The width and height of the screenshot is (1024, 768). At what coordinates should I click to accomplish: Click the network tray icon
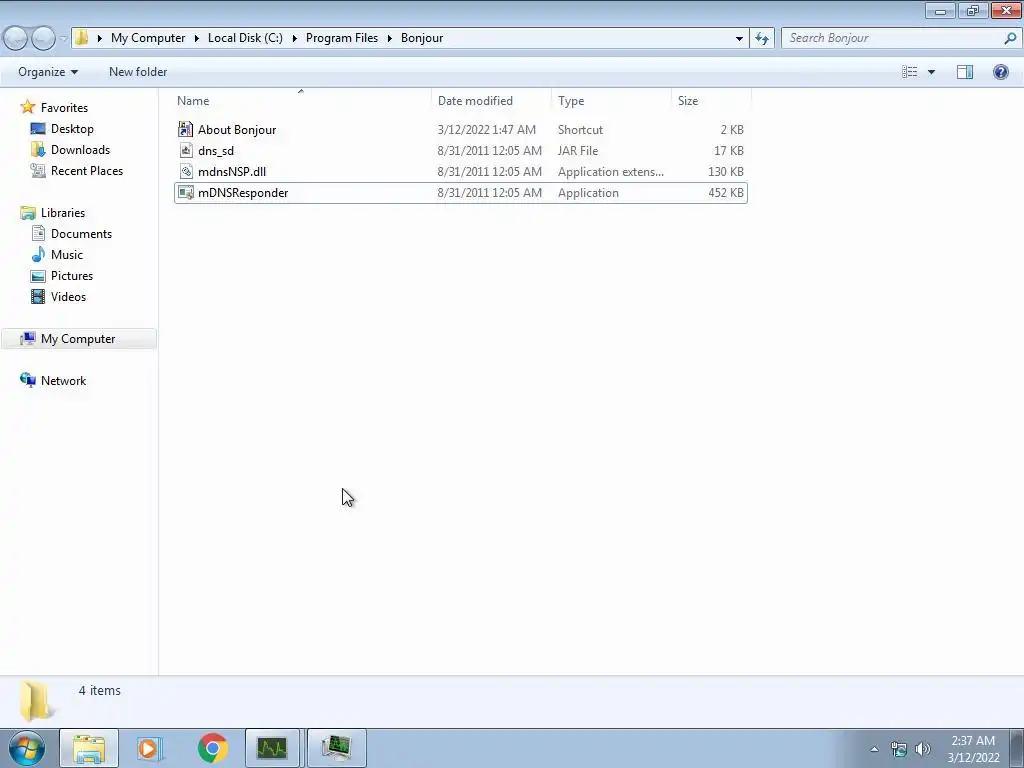tap(899, 749)
